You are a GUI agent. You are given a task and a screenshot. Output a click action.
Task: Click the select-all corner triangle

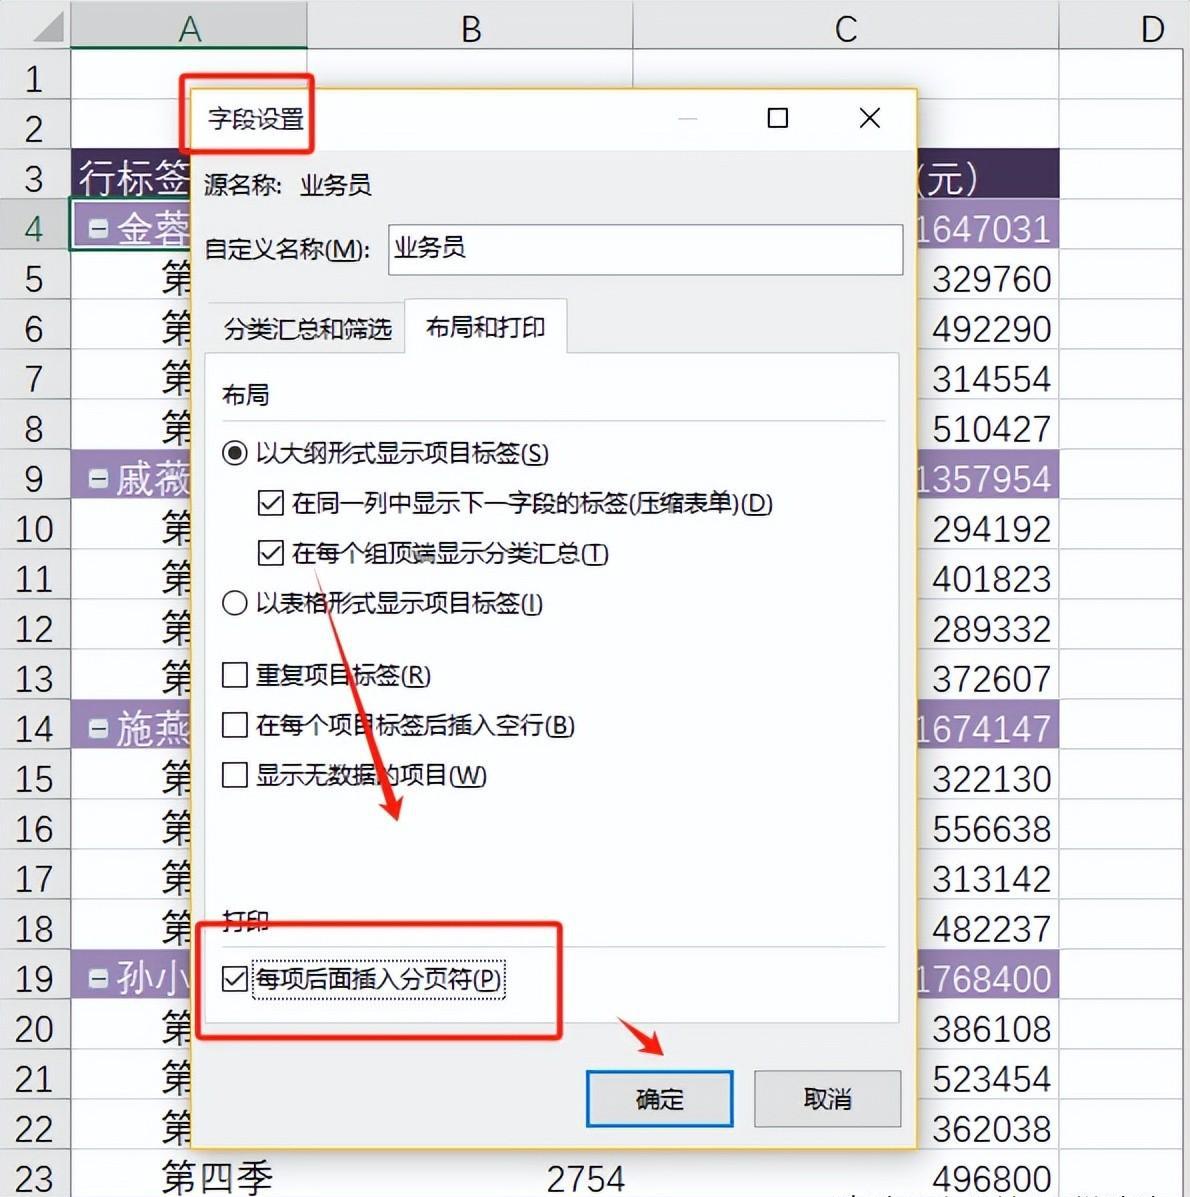pos(48,27)
